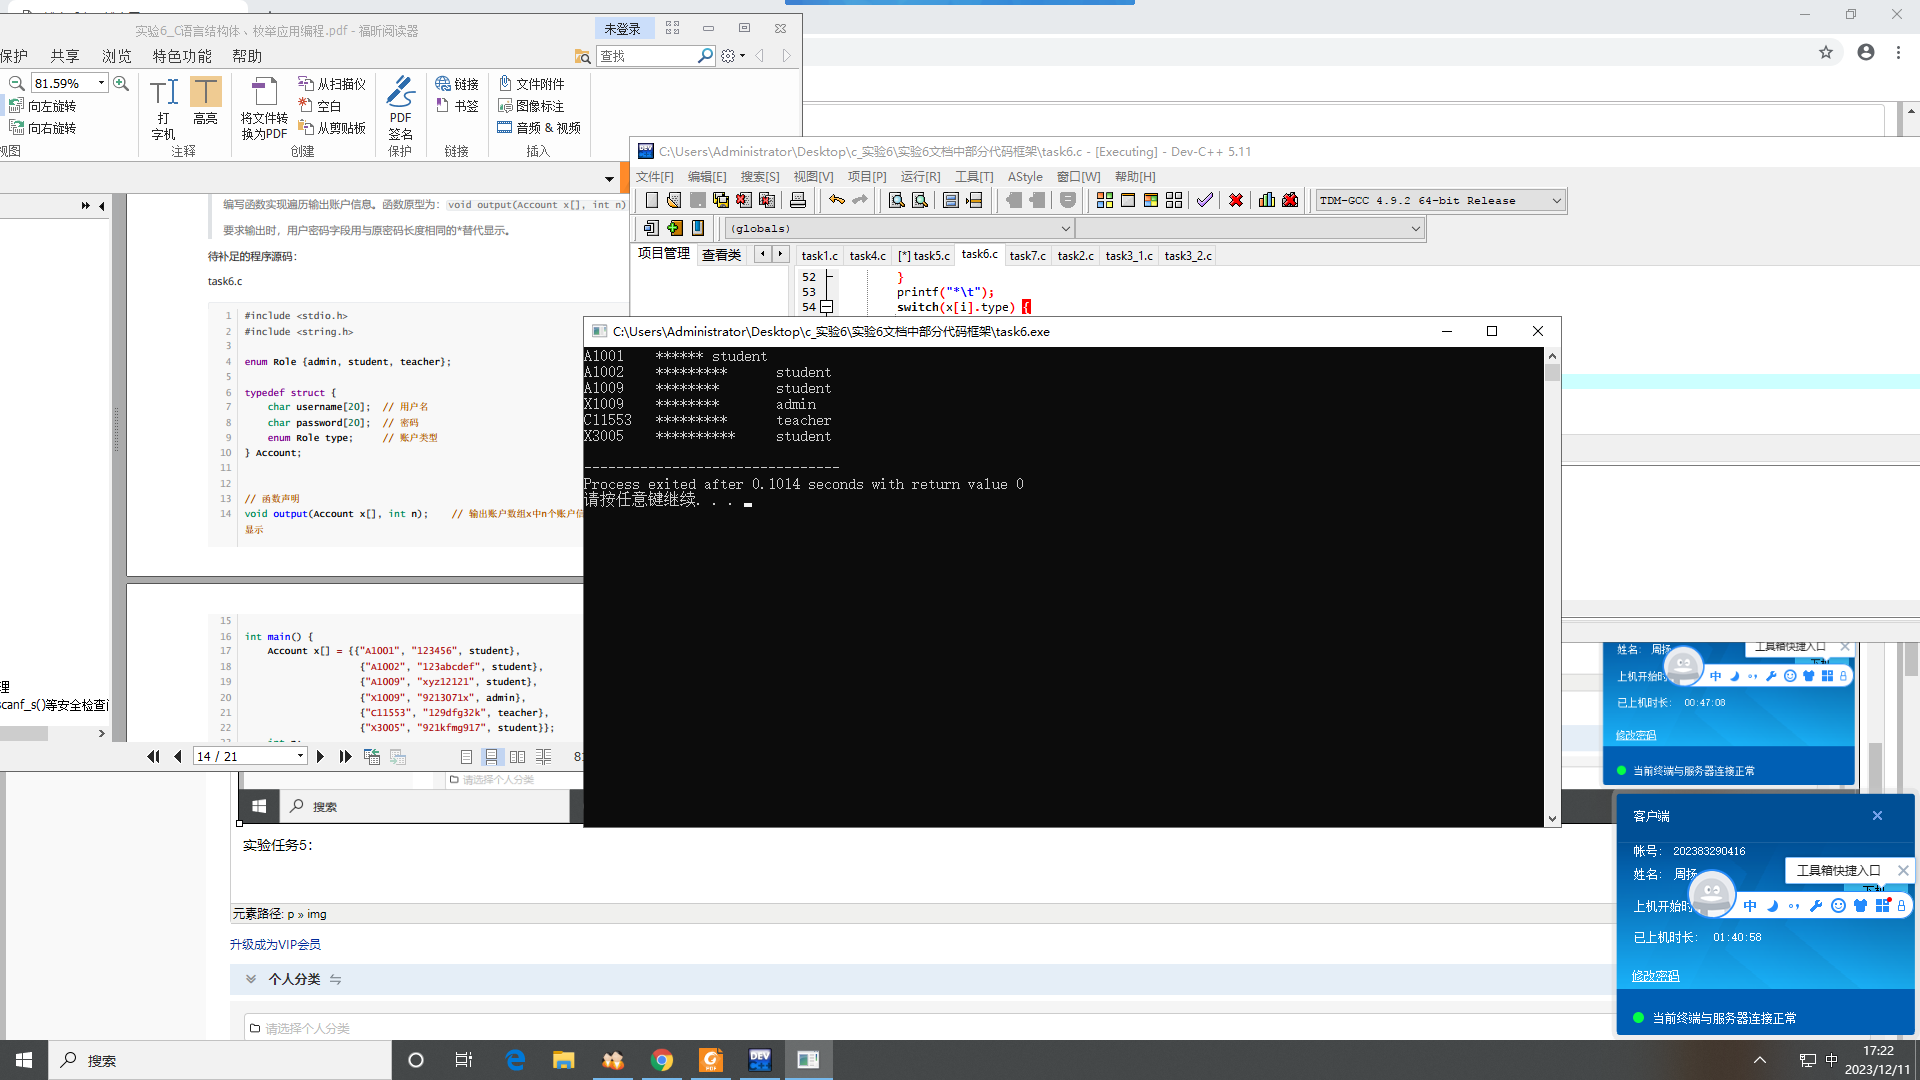Click the syntax check checkmark icon
Screen dimensions: 1920x1080
point(1204,201)
